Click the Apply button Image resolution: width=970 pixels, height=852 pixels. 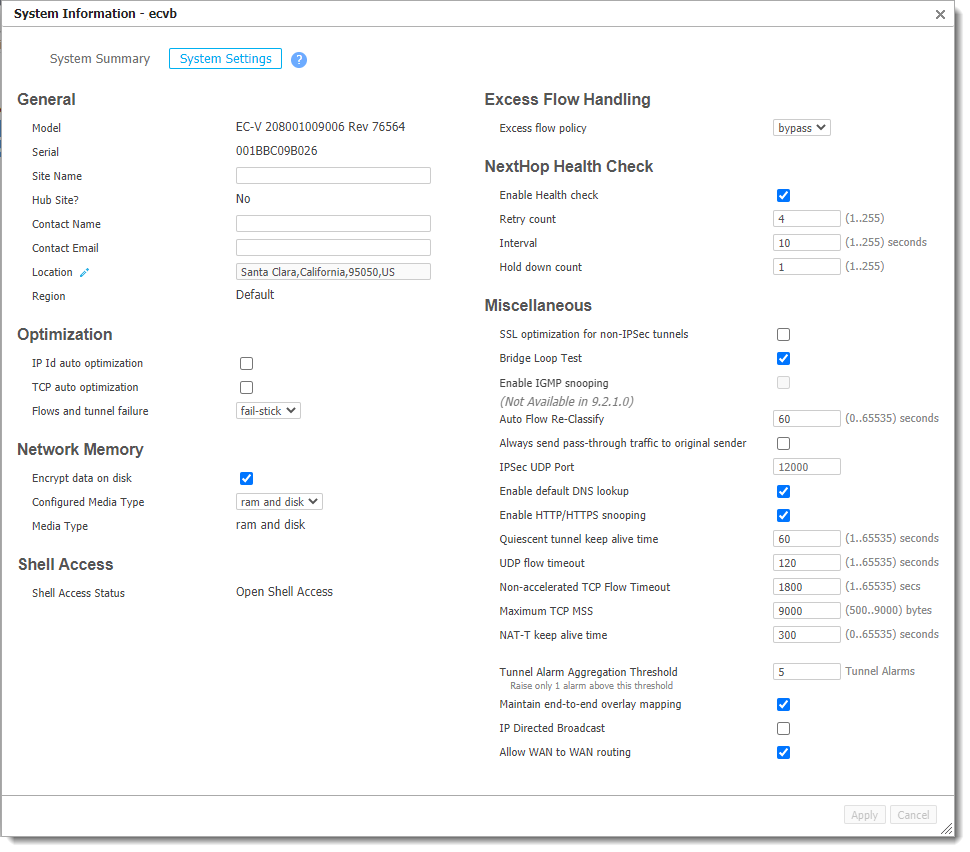(x=864, y=814)
